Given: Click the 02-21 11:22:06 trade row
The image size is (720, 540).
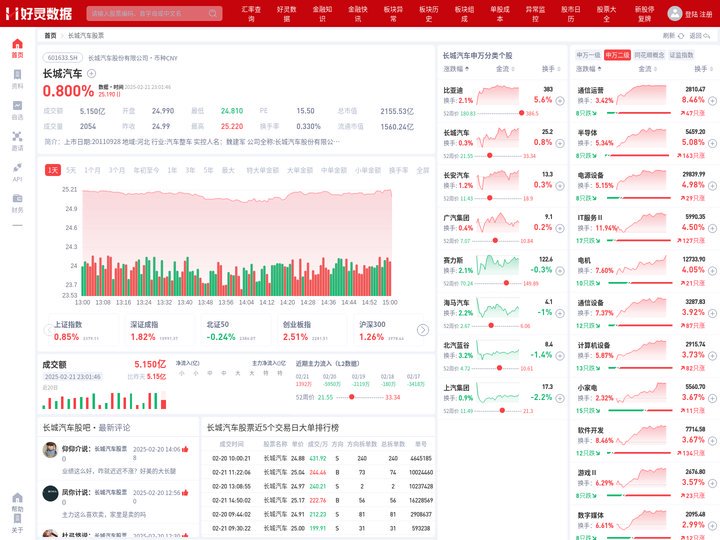Looking at the screenshot, I should (x=318, y=472).
